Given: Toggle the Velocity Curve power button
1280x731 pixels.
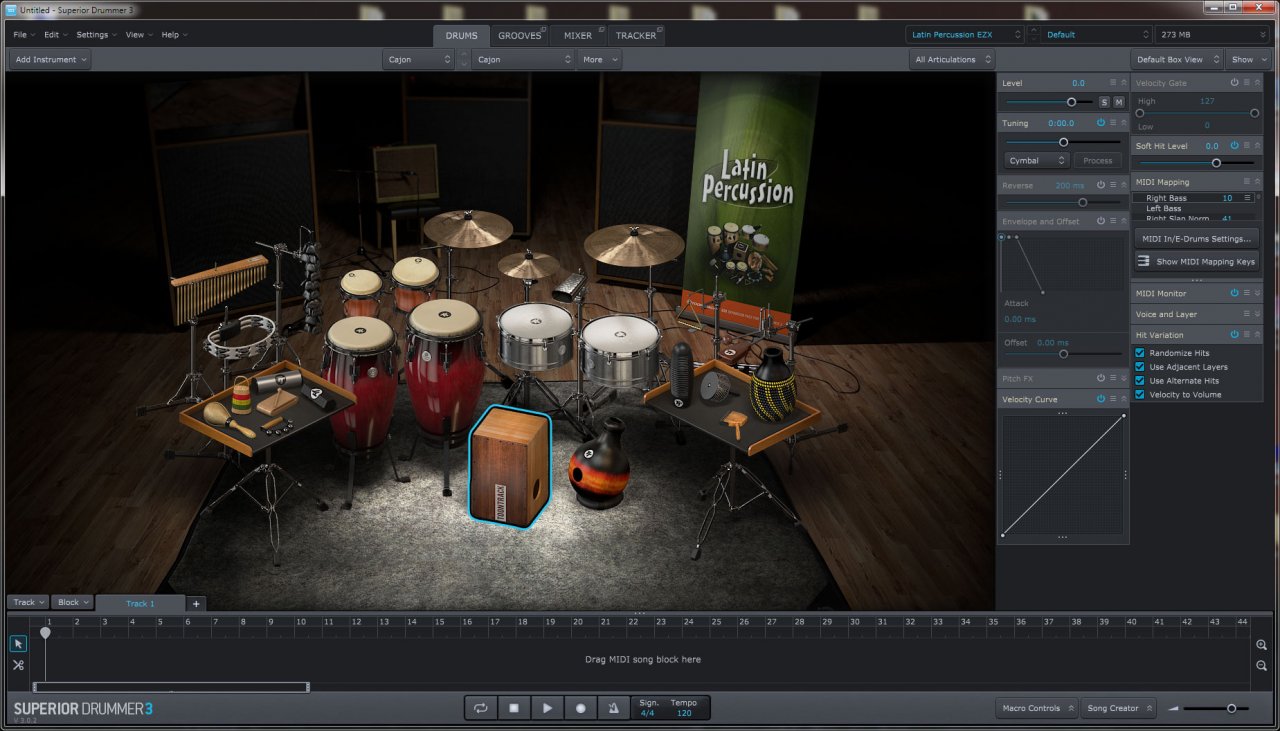Looking at the screenshot, I should 1100,399.
